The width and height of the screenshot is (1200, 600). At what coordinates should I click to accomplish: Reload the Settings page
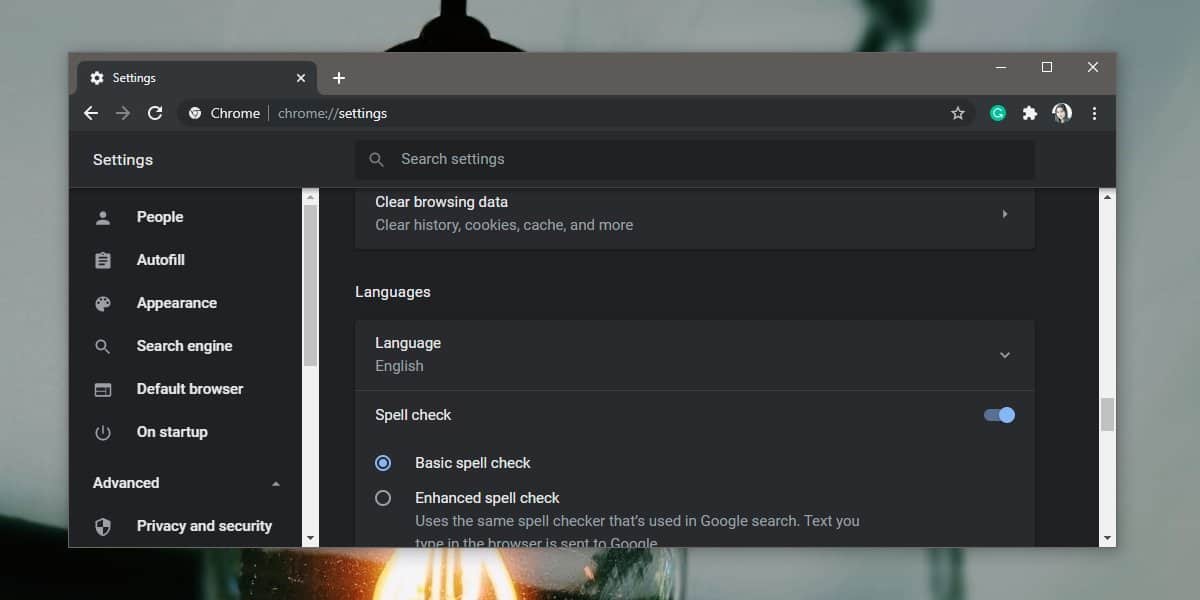[155, 113]
